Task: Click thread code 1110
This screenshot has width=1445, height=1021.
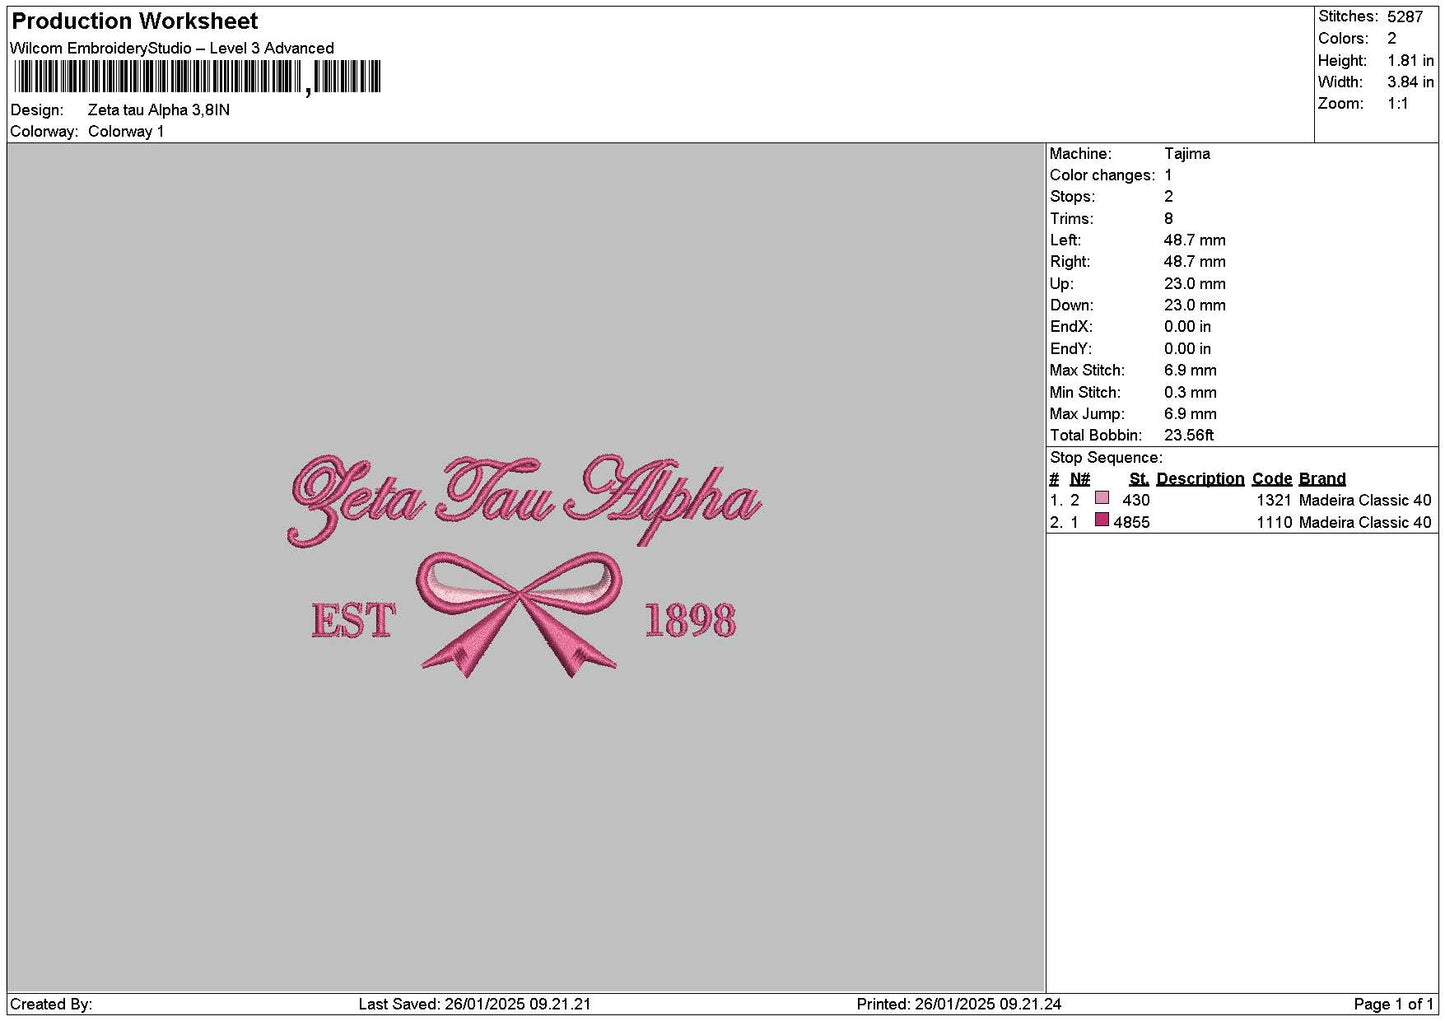Action: [1274, 522]
